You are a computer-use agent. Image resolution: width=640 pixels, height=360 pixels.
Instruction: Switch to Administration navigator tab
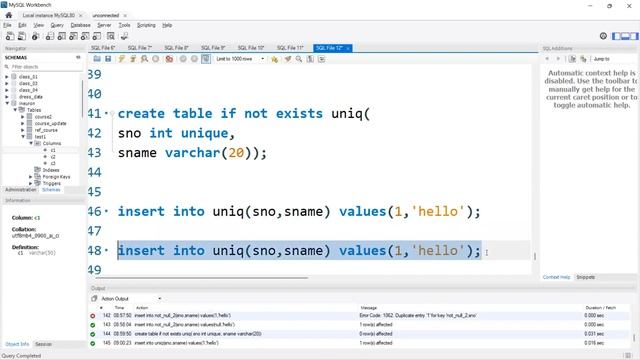pyautogui.click(x=21, y=190)
